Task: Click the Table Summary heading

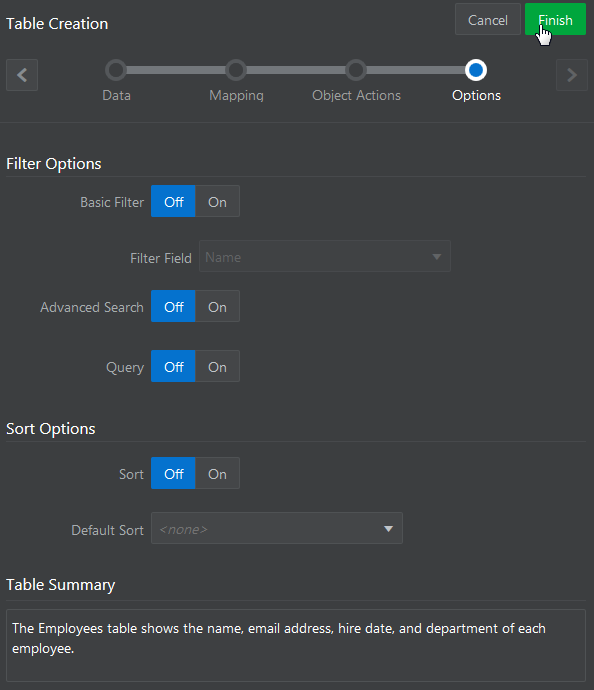Action: pos(61,585)
